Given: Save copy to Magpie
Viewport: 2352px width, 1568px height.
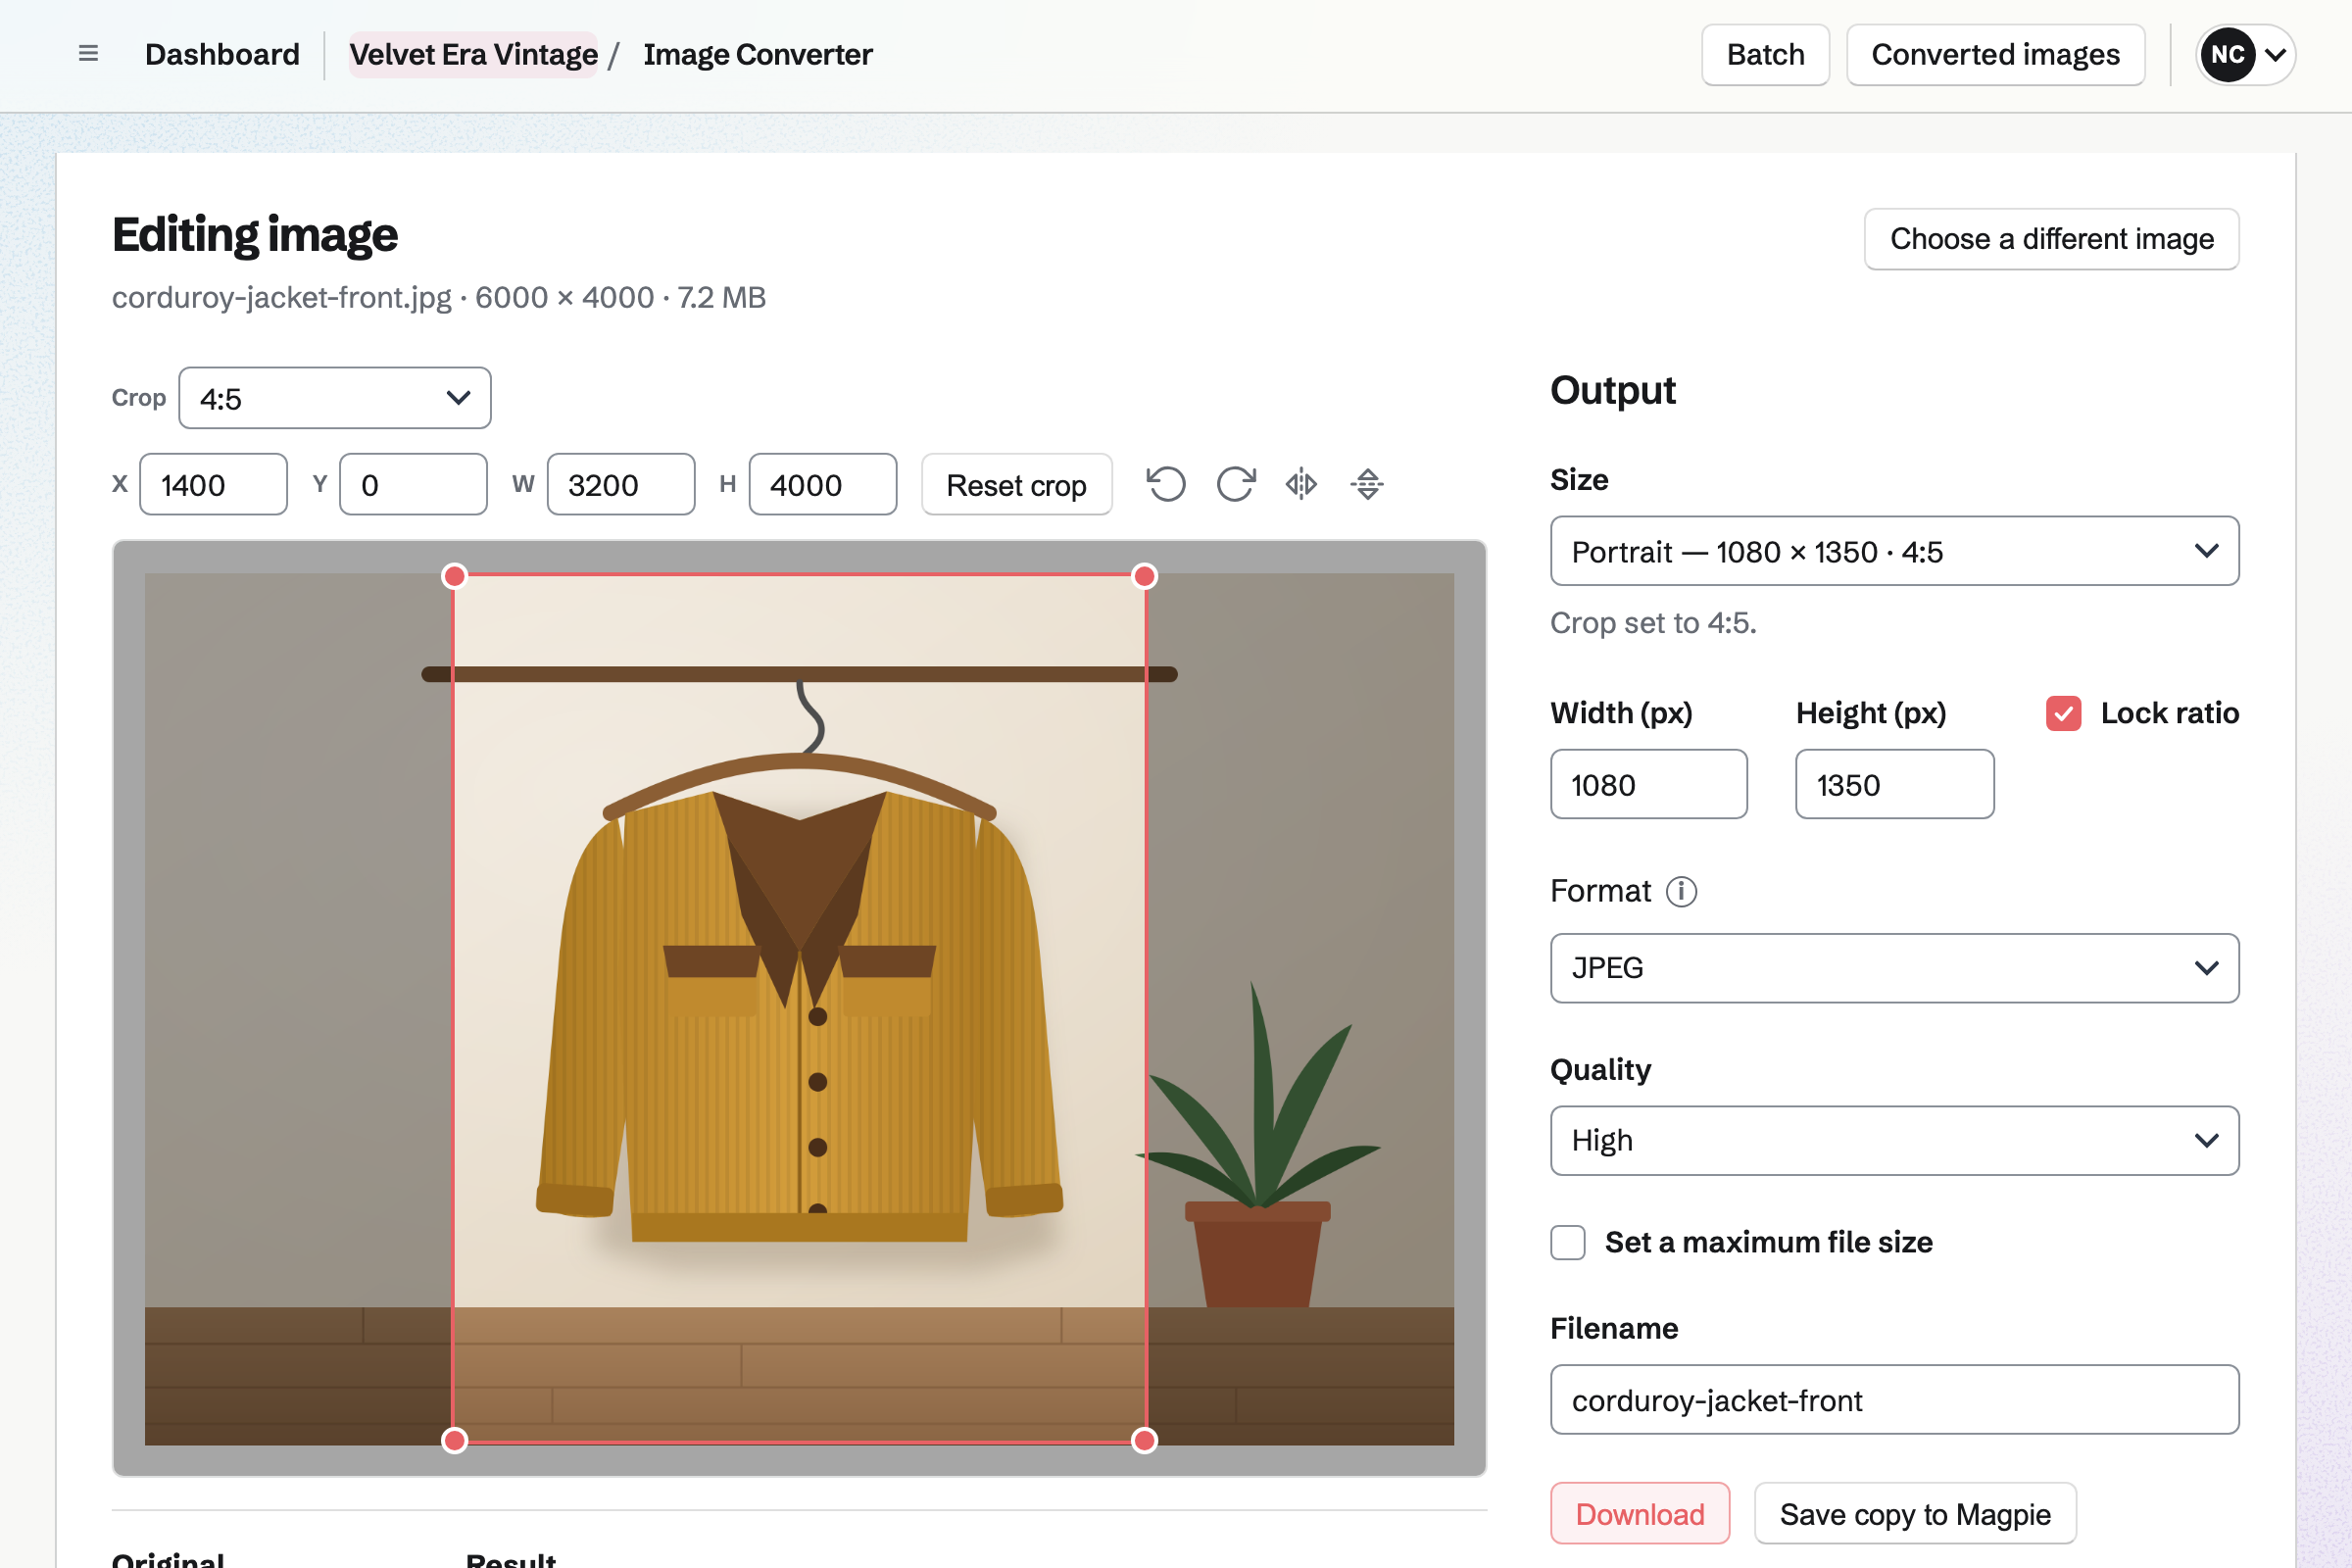Looking at the screenshot, I should click(1915, 1514).
